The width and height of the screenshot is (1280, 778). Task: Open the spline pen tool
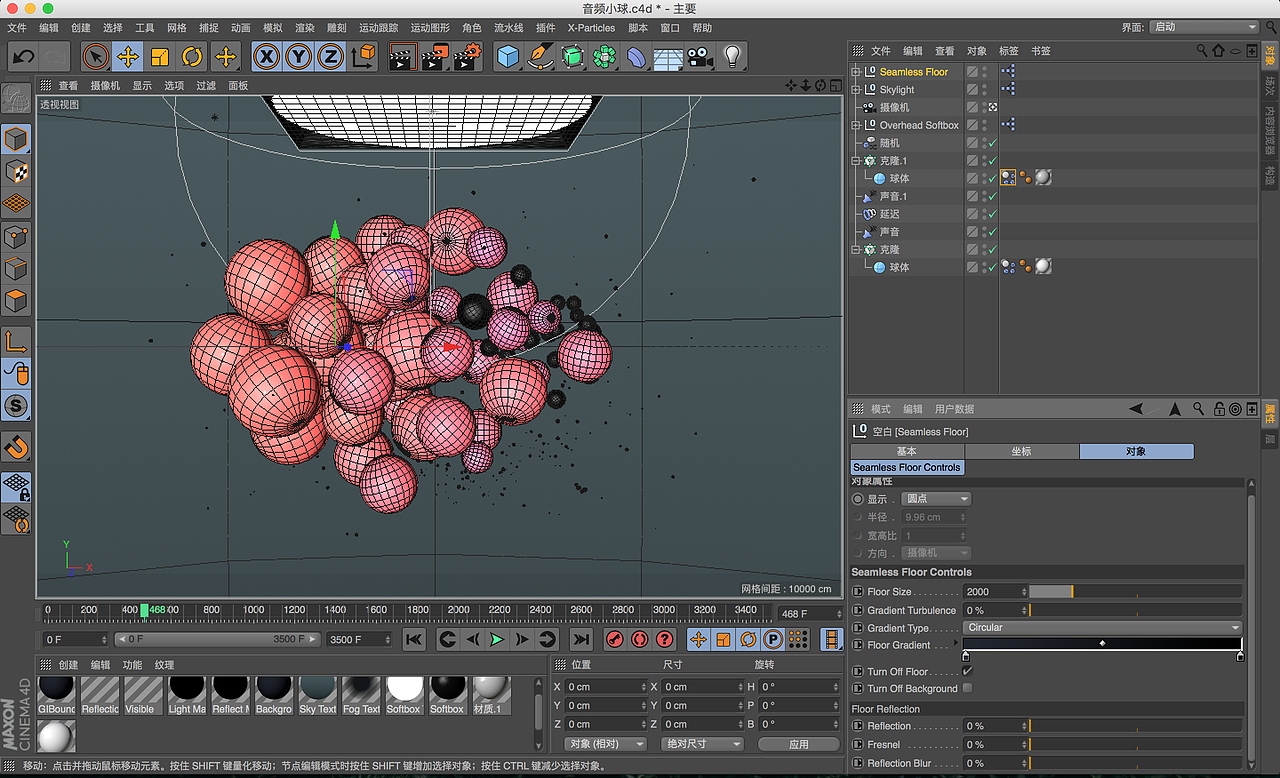click(541, 57)
